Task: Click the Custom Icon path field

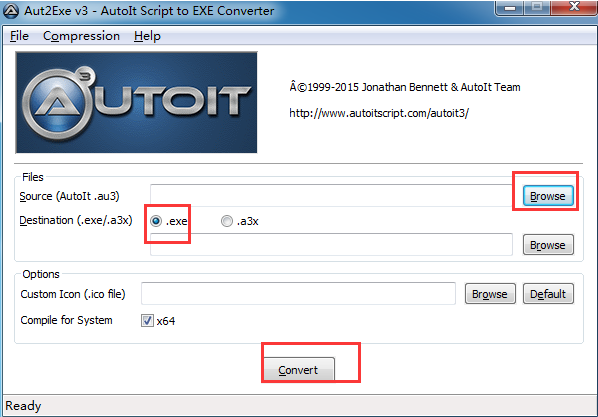Action: point(298,294)
